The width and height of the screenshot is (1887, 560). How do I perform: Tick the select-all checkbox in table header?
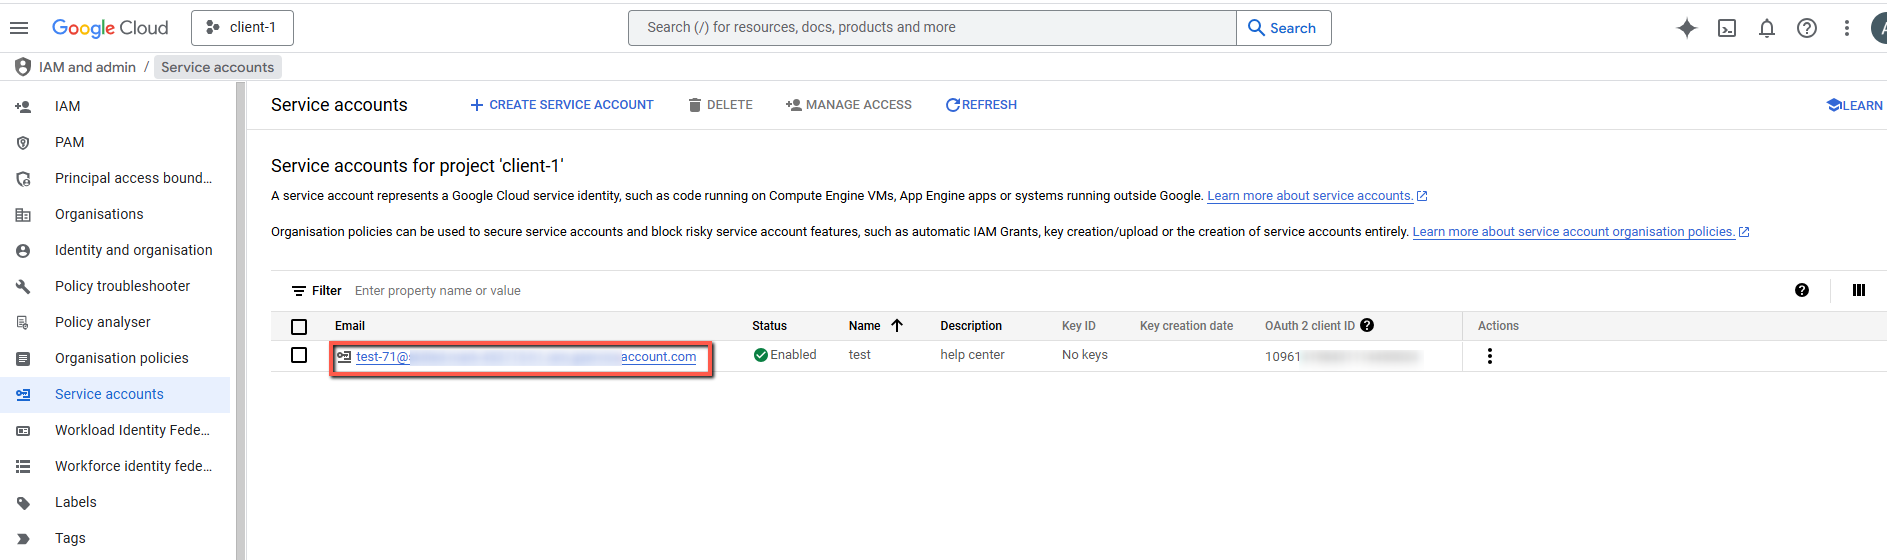coord(299,326)
